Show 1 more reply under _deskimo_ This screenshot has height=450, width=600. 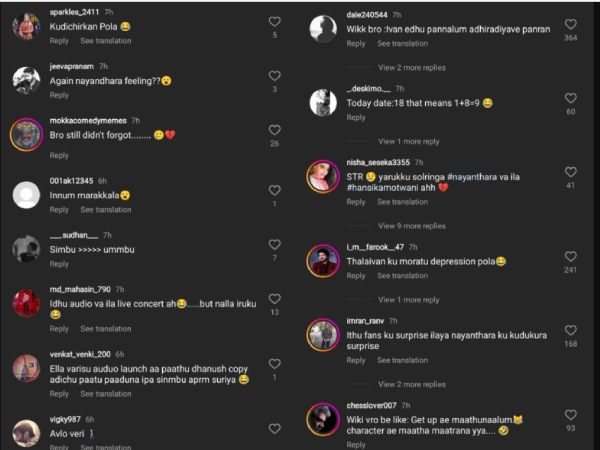[408, 141]
